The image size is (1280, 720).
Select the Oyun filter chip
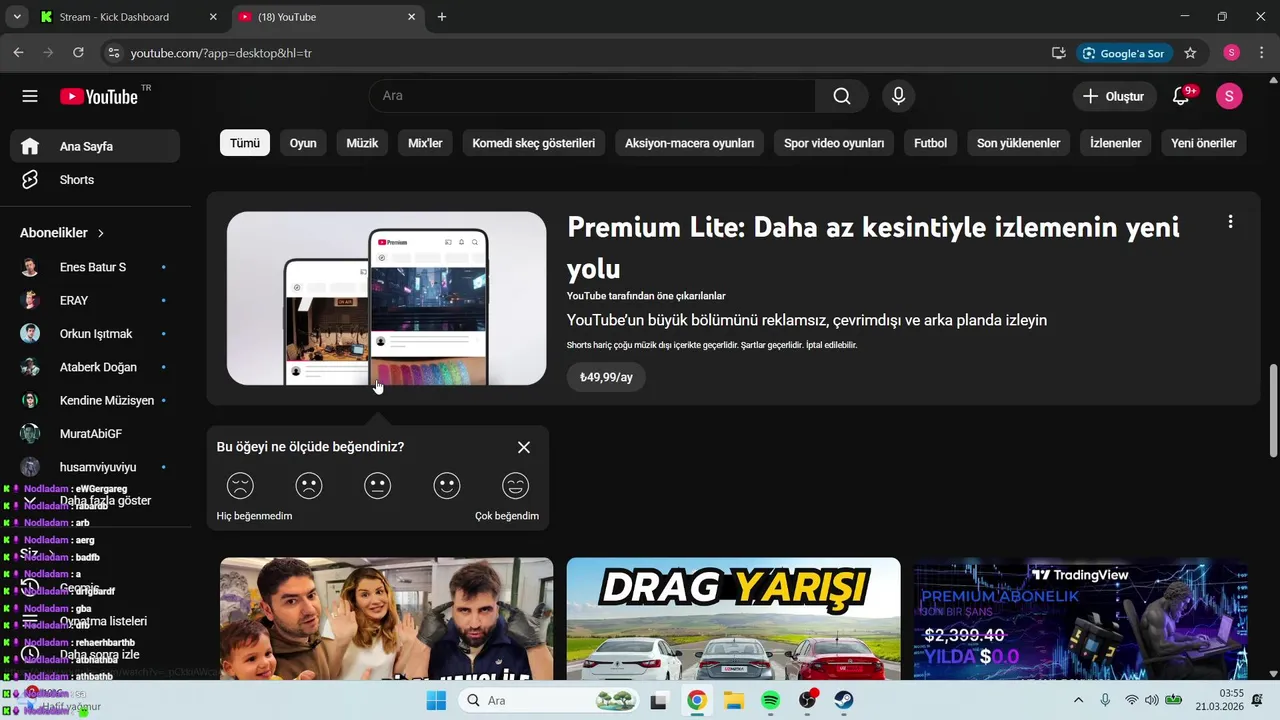pos(303,143)
